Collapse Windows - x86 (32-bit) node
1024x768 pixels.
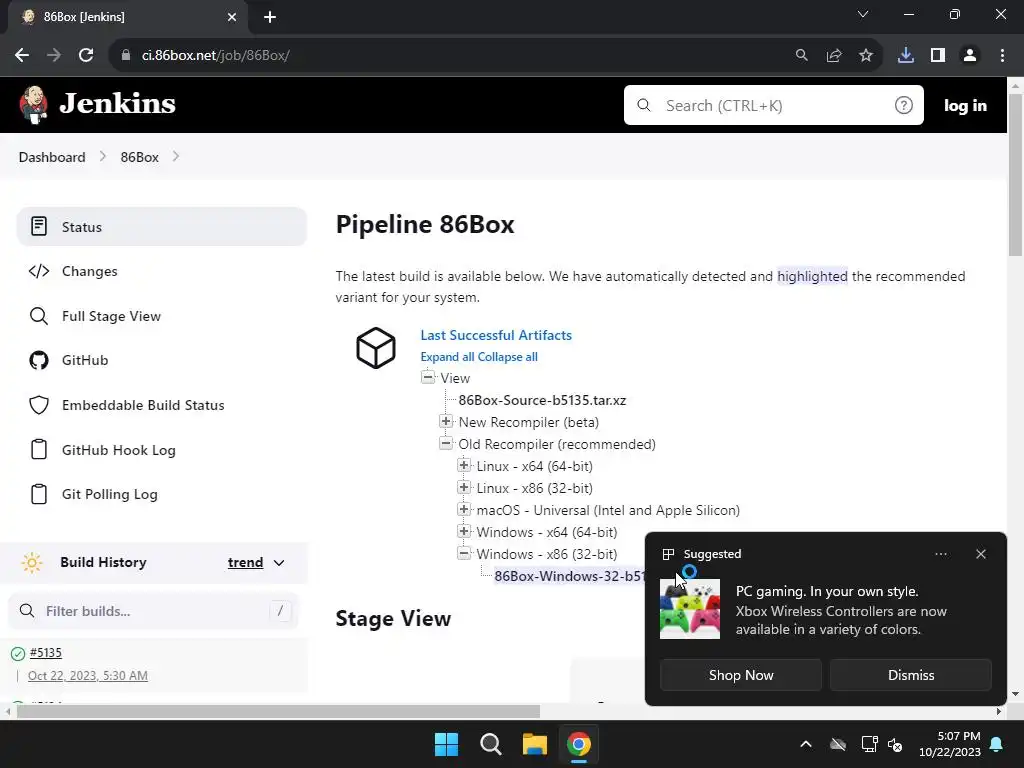point(464,553)
